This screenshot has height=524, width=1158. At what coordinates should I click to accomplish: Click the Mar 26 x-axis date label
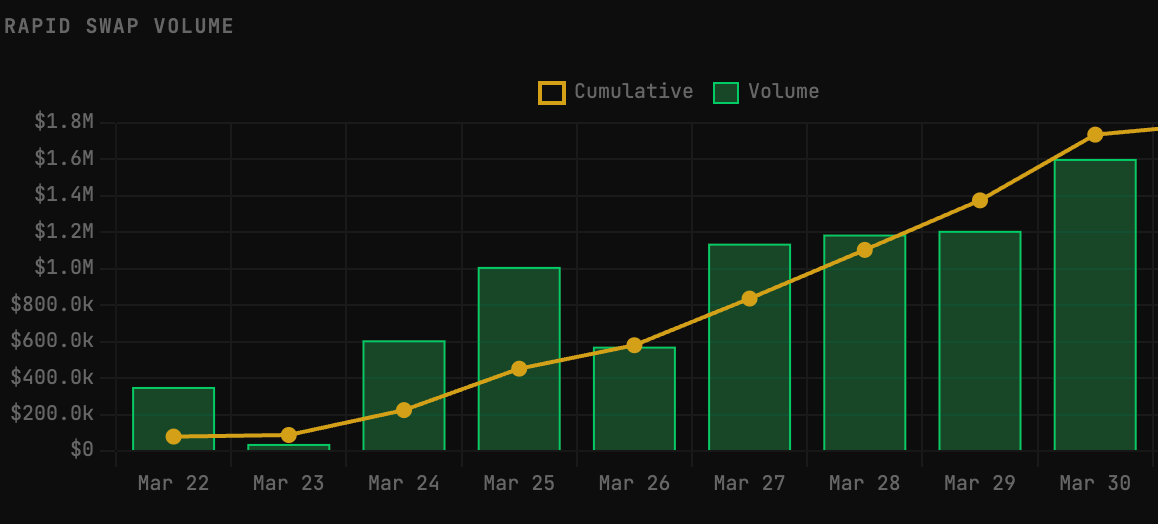[x=634, y=483]
